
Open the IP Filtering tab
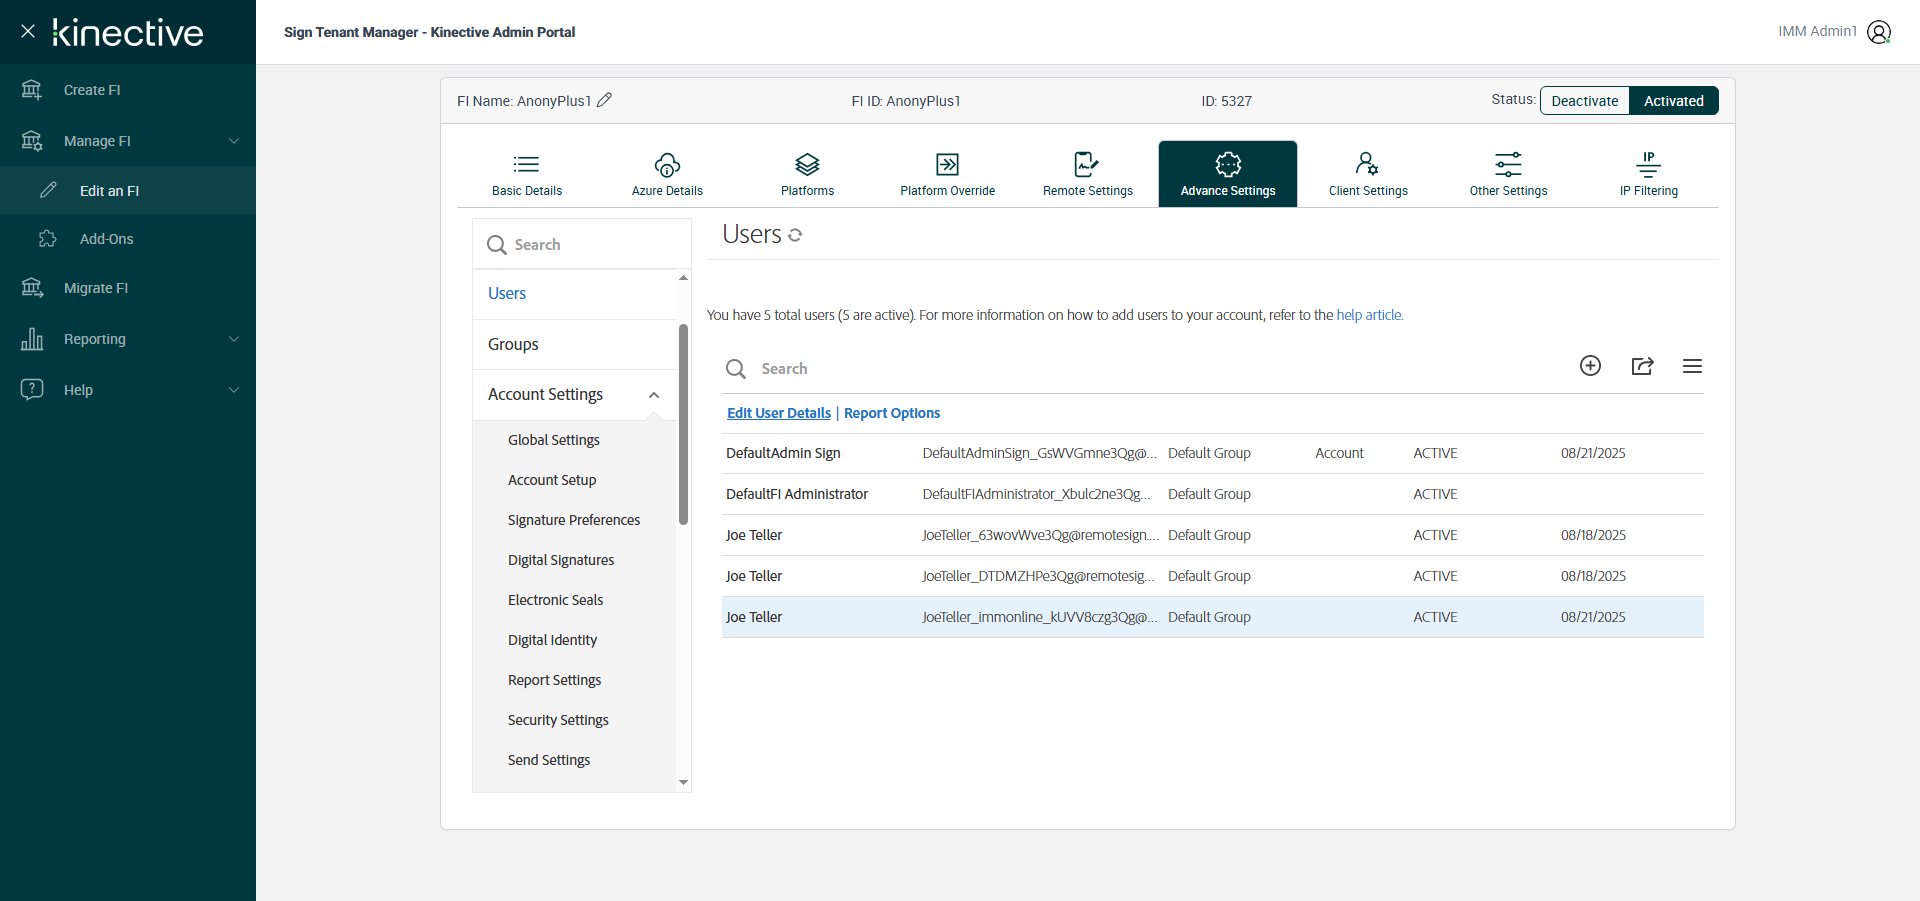click(1648, 174)
